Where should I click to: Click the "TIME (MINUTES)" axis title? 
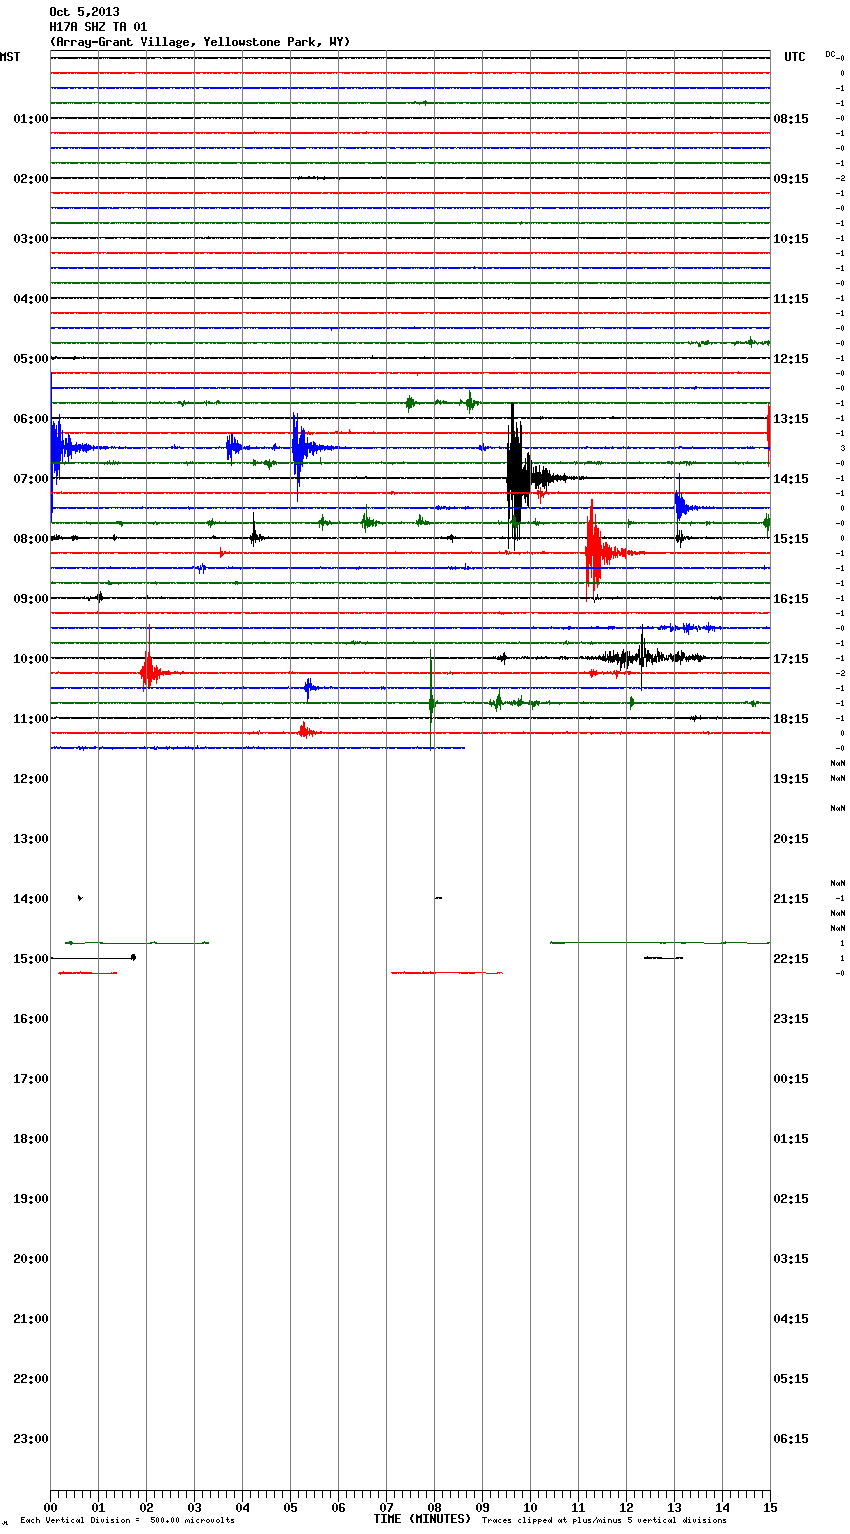(422, 1519)
